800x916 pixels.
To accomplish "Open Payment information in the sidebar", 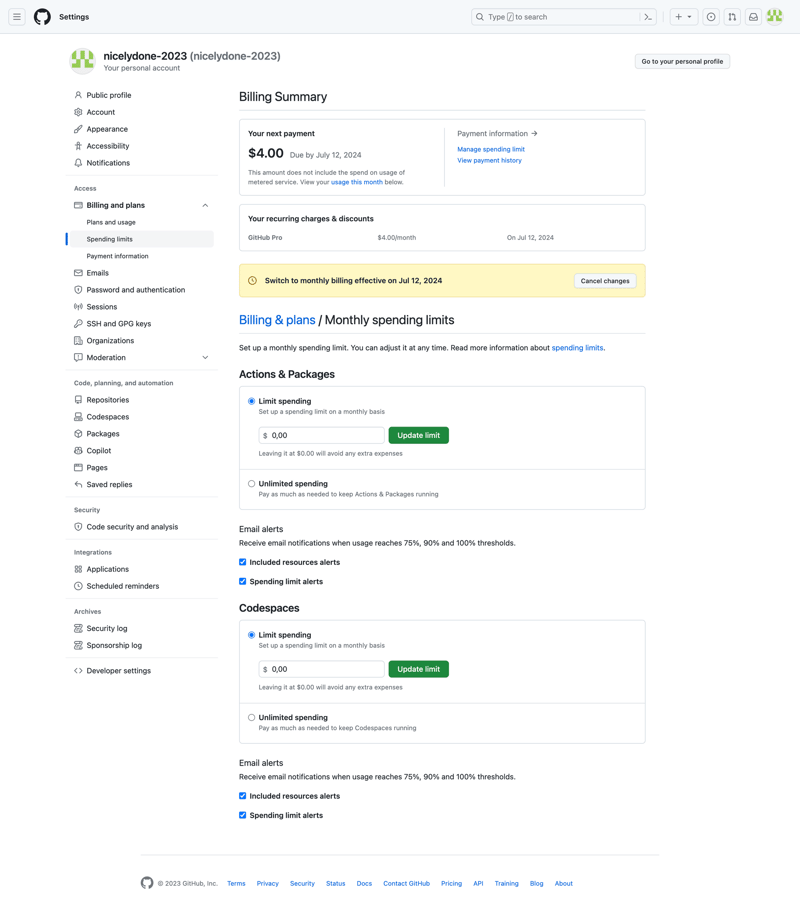I will click(118, 255).
